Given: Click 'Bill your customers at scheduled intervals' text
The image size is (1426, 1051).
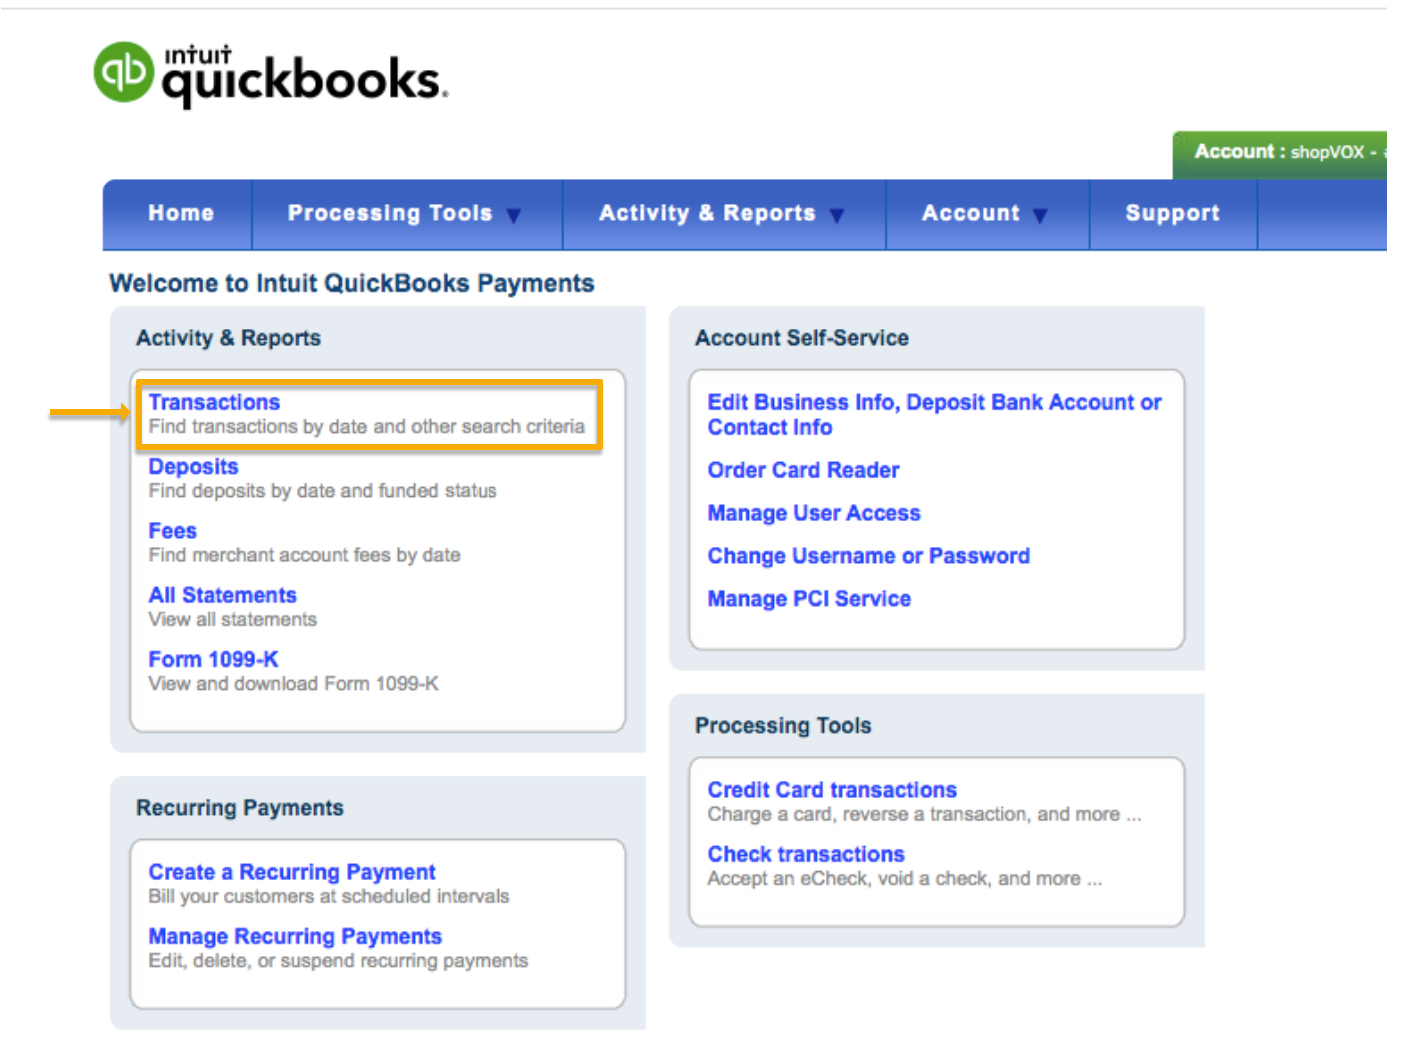Looking at the screenshot, I should 328,897.
